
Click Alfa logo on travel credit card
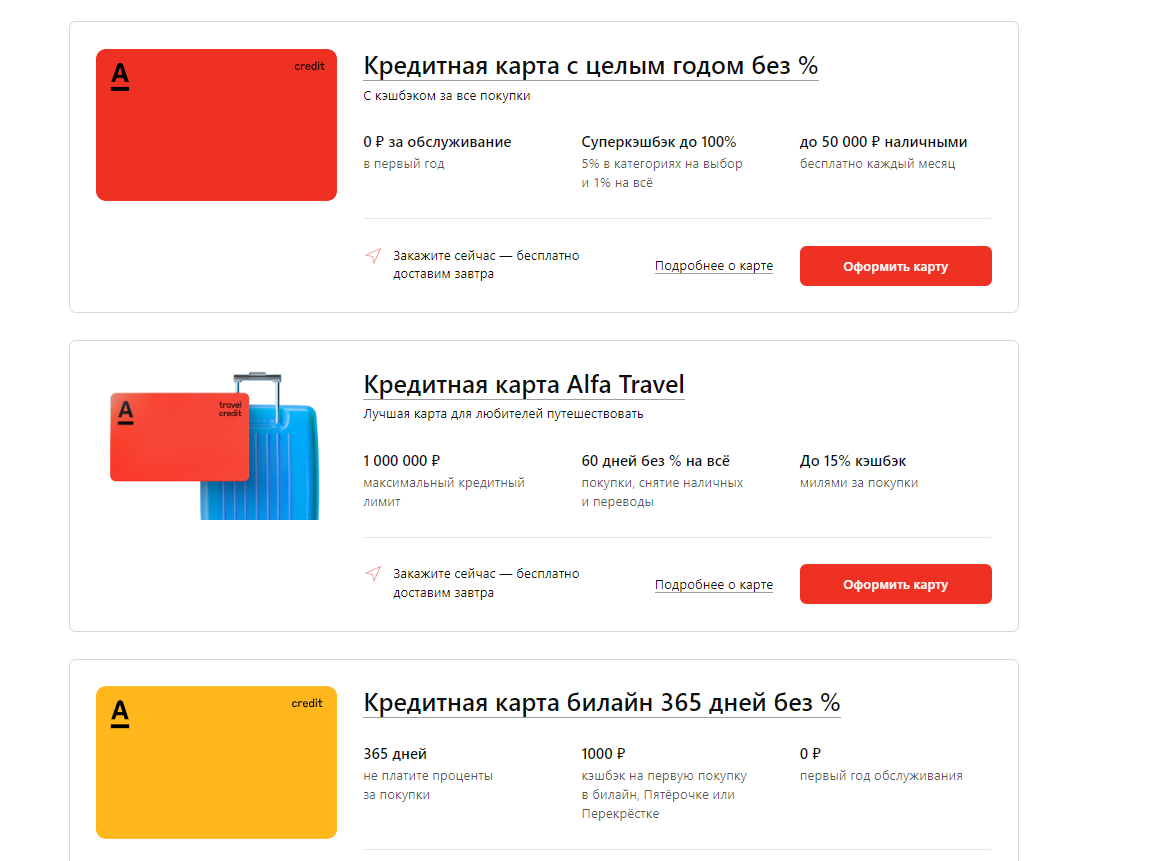tap(126, 412)
